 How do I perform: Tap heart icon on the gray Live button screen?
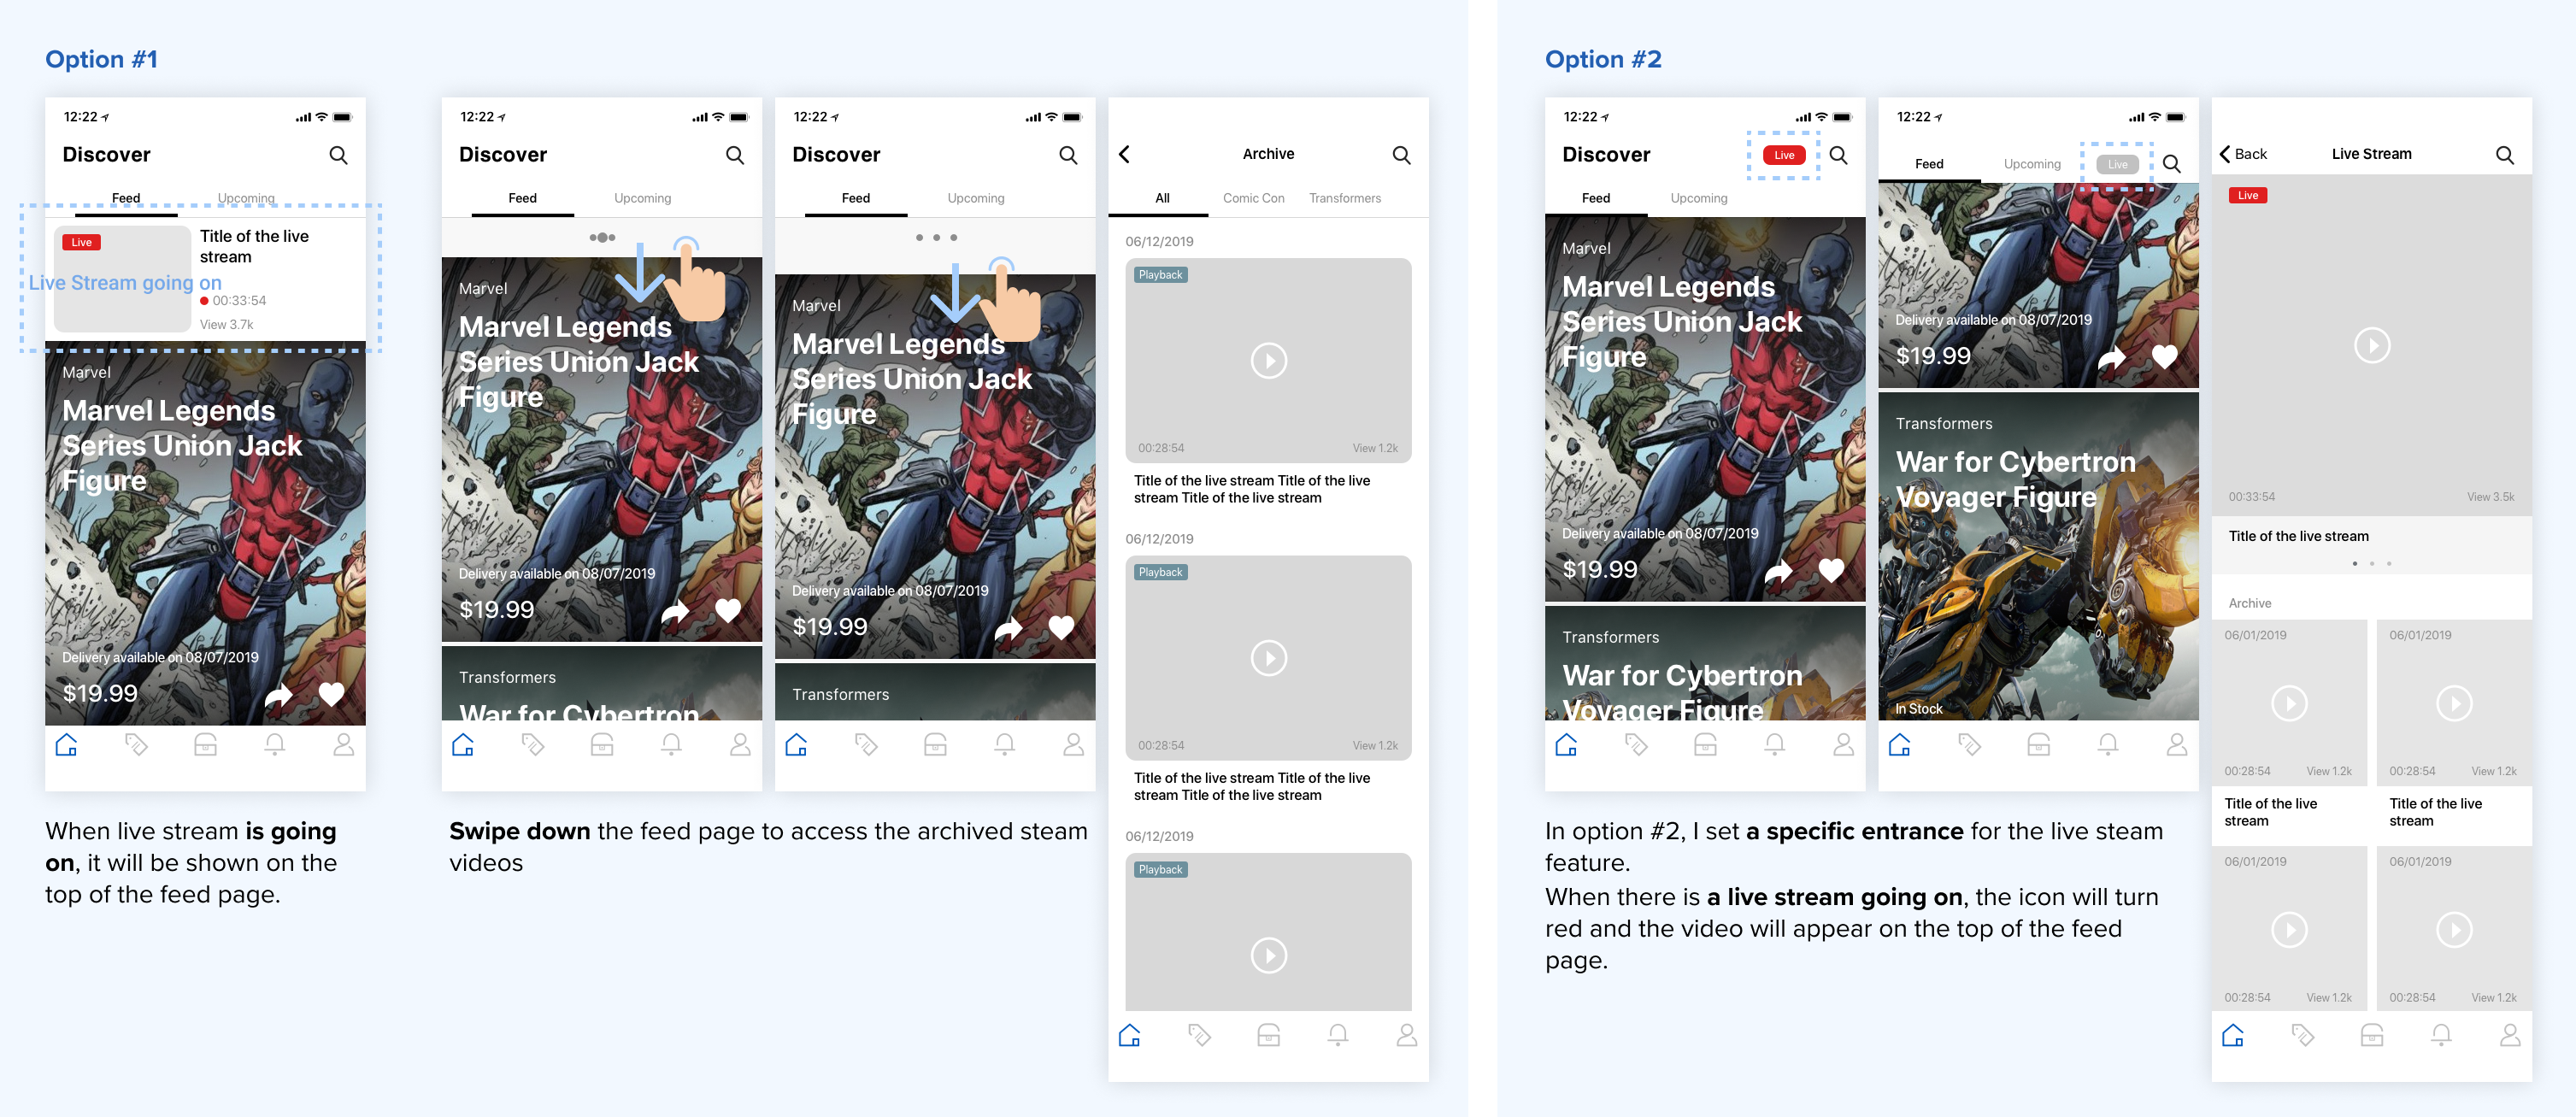click(2164, 356)
